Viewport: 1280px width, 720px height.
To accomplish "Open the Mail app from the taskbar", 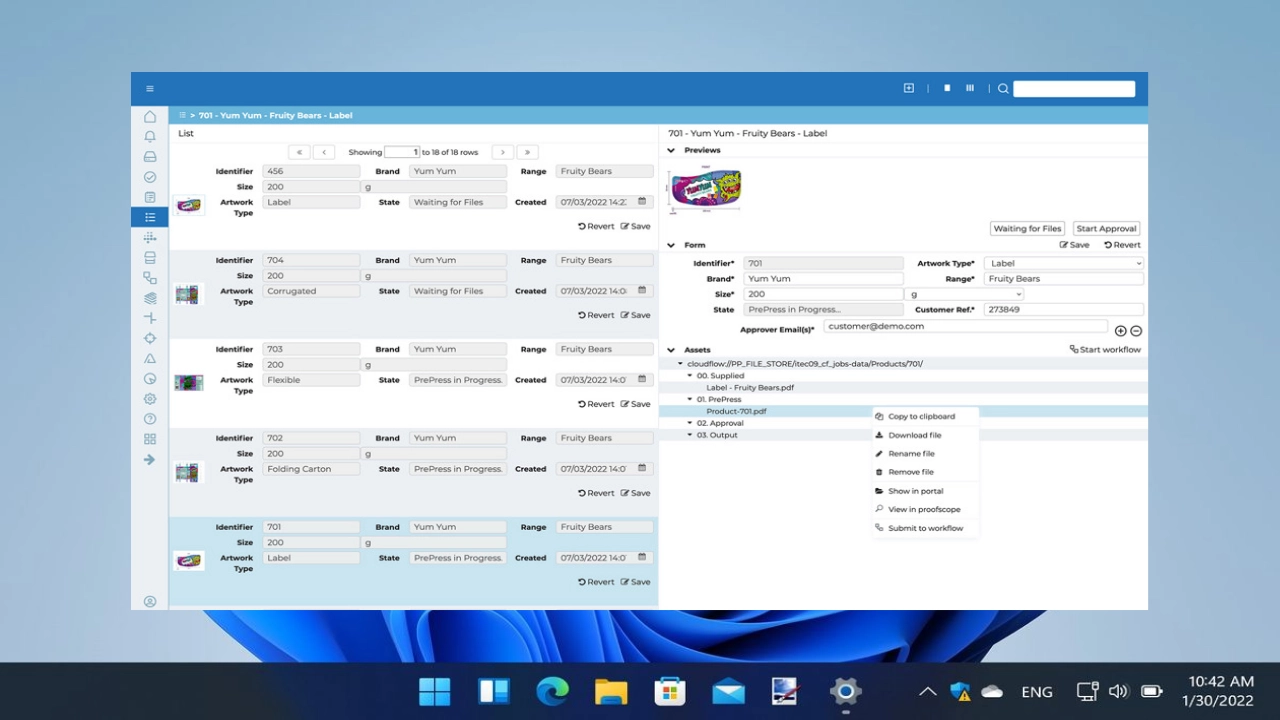I will pos(728,691).
